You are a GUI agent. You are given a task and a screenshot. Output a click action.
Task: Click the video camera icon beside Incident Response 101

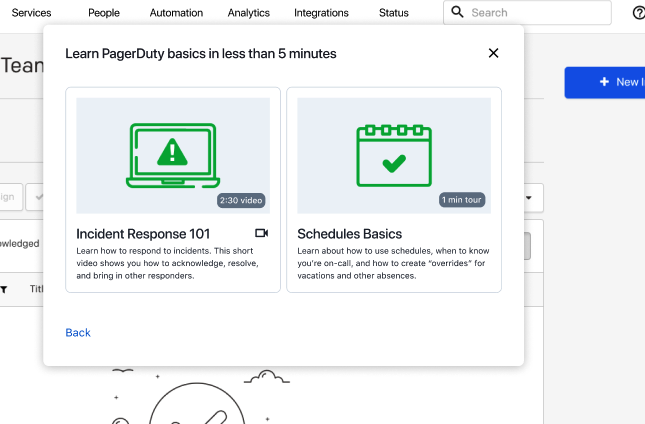262,233
